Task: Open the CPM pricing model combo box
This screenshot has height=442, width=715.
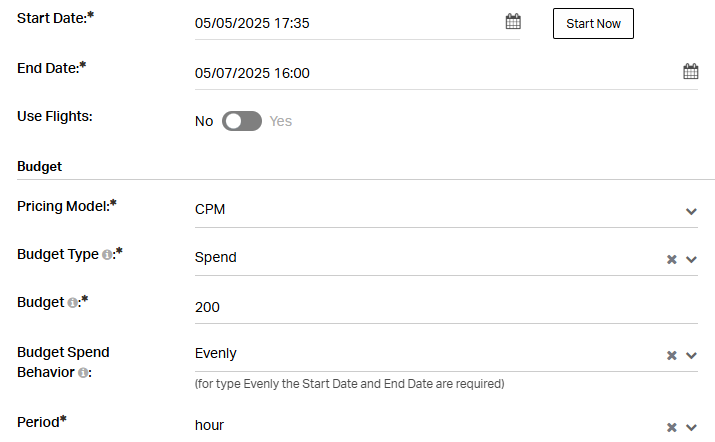Action: click(446, 209)
